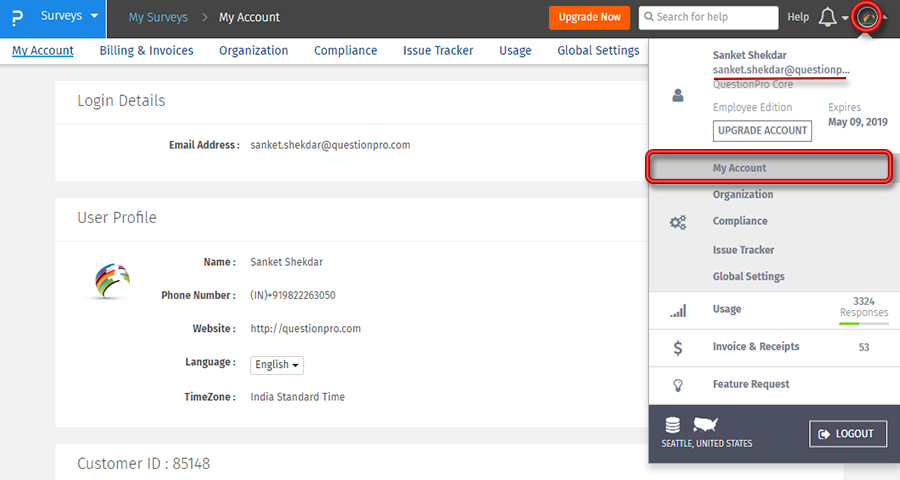Click the website http://questionpro.com text
The width and height of the screenshot is (900, 480).
pos(305,328)
